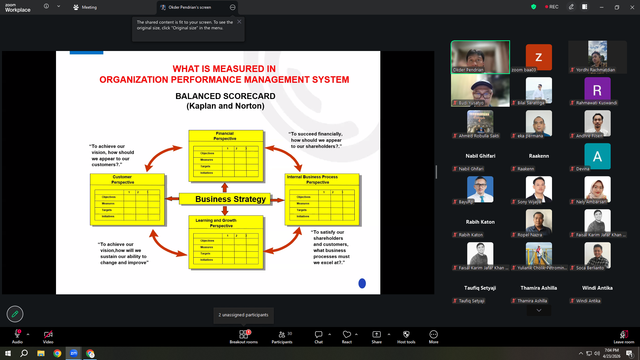Open File Explorer from the taskbar
The width and height of the screenshot is (640, 360).
coord(41,353)
